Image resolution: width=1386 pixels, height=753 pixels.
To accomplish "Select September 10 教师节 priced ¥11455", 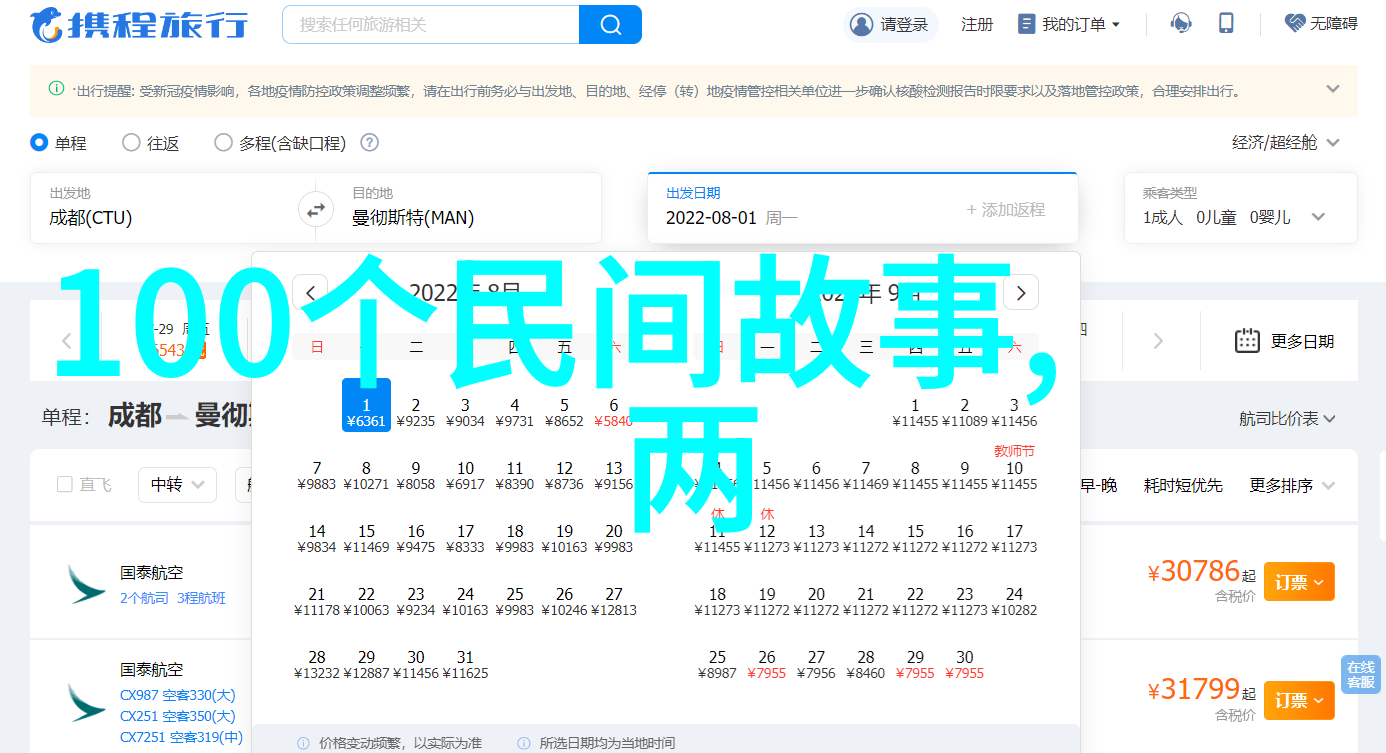I will (1014, 469).
